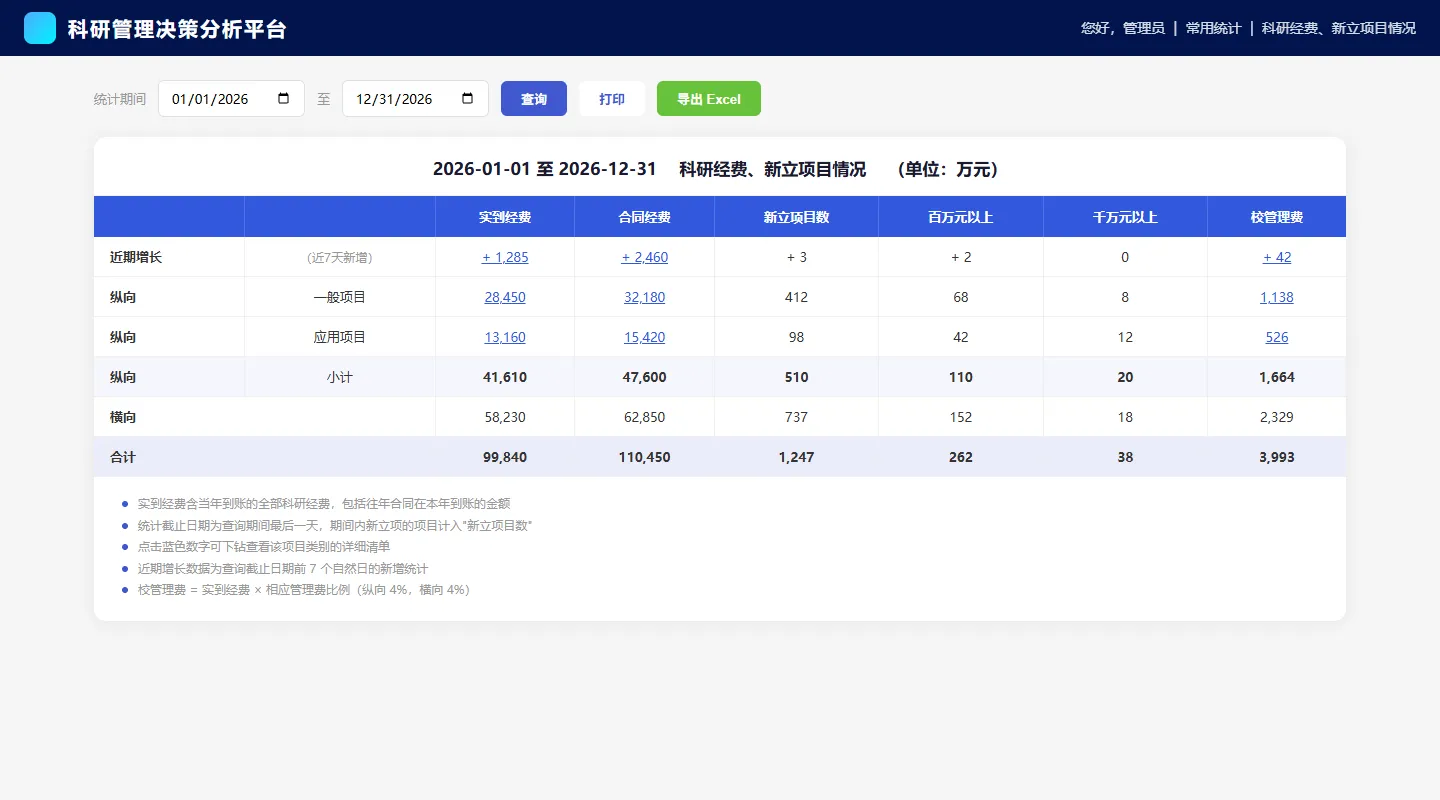The height and width of the screenshot is (800, 1440).
Task: Click the 查询 button
Action: [534, 99]
